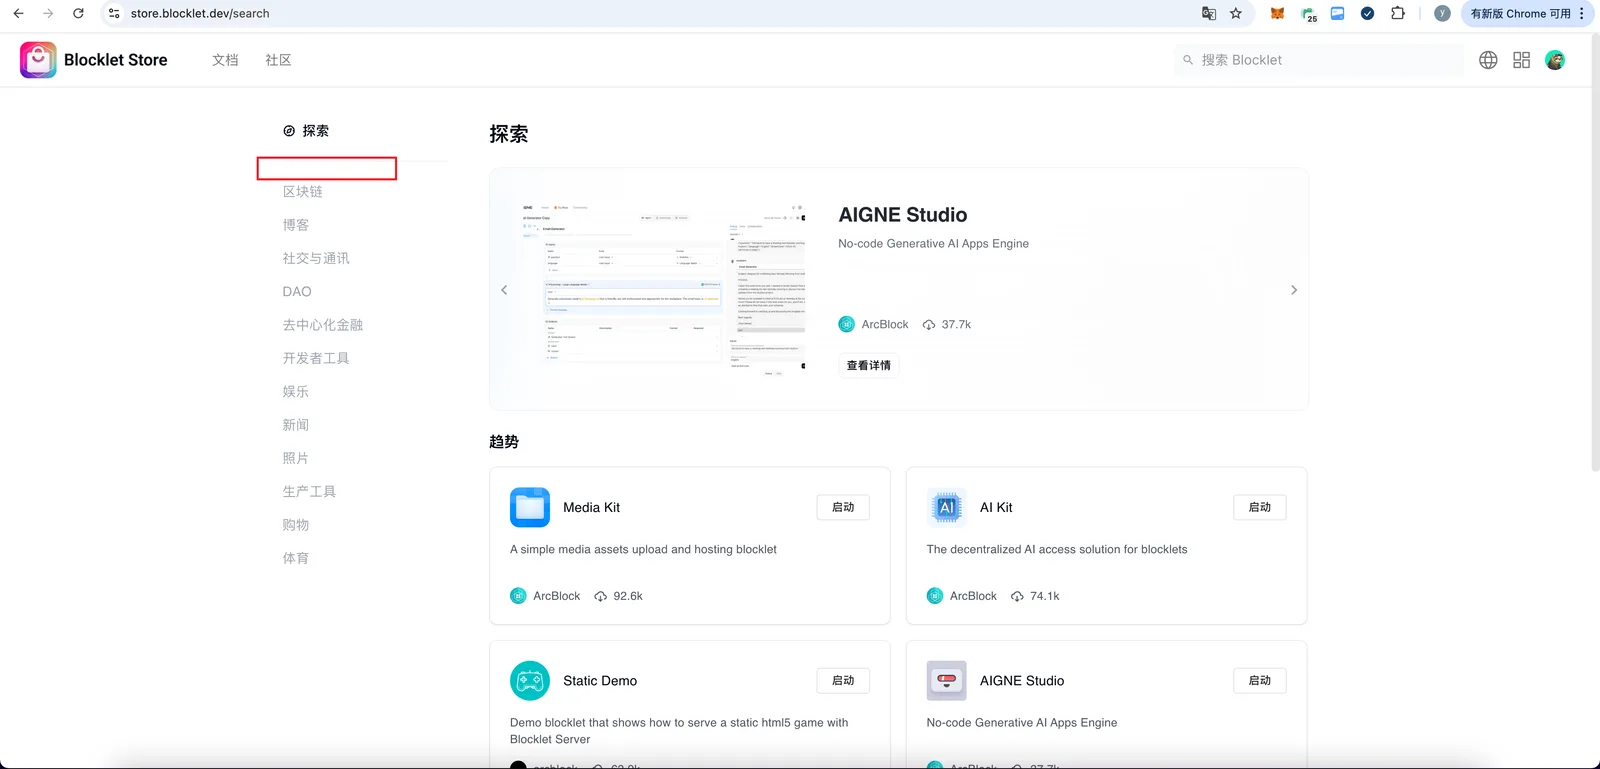
Task: Open the Chrome extensions puzzle menu
Action: [1398, 14]
